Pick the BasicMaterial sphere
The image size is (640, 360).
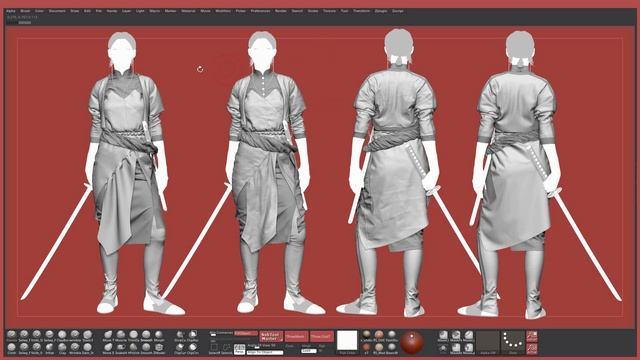392,348
